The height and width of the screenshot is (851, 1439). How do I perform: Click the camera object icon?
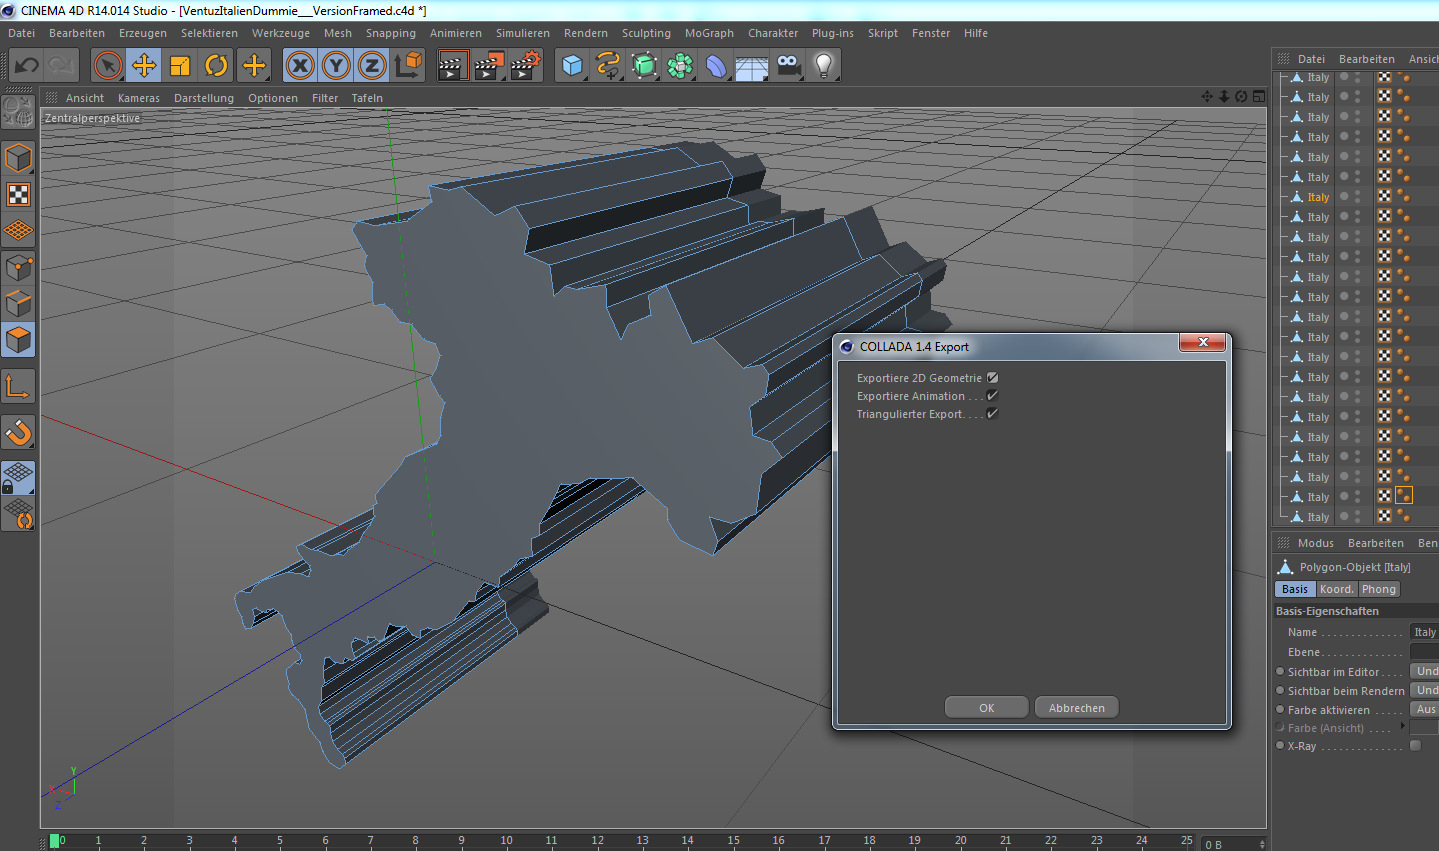789,66
